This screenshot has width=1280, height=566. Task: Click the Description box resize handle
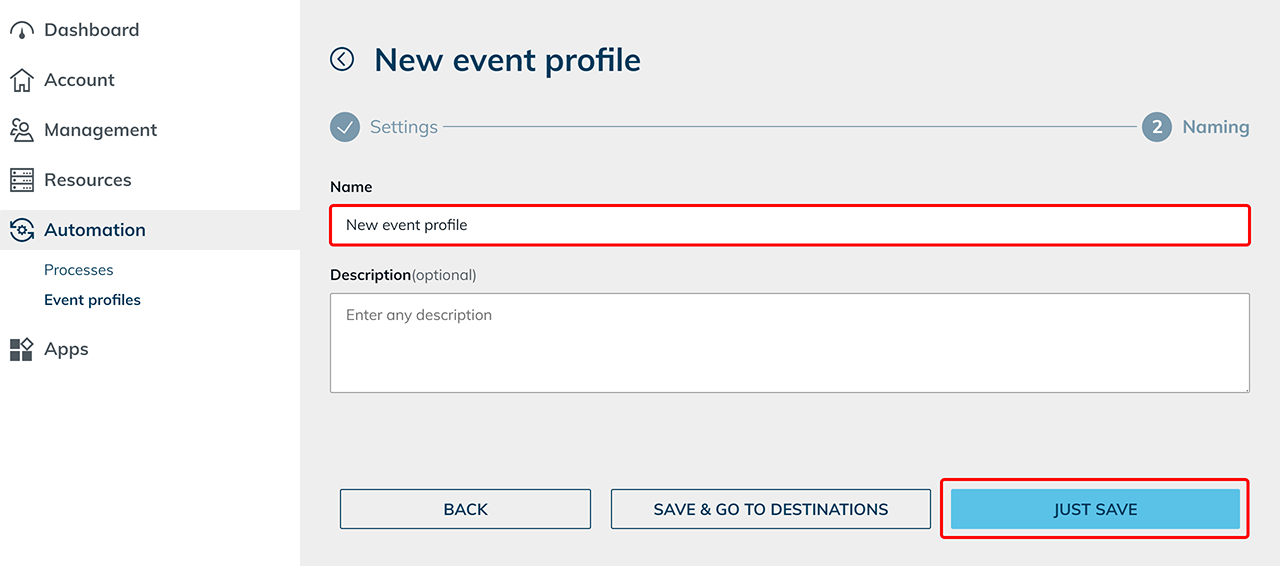tap(1244, 387)
